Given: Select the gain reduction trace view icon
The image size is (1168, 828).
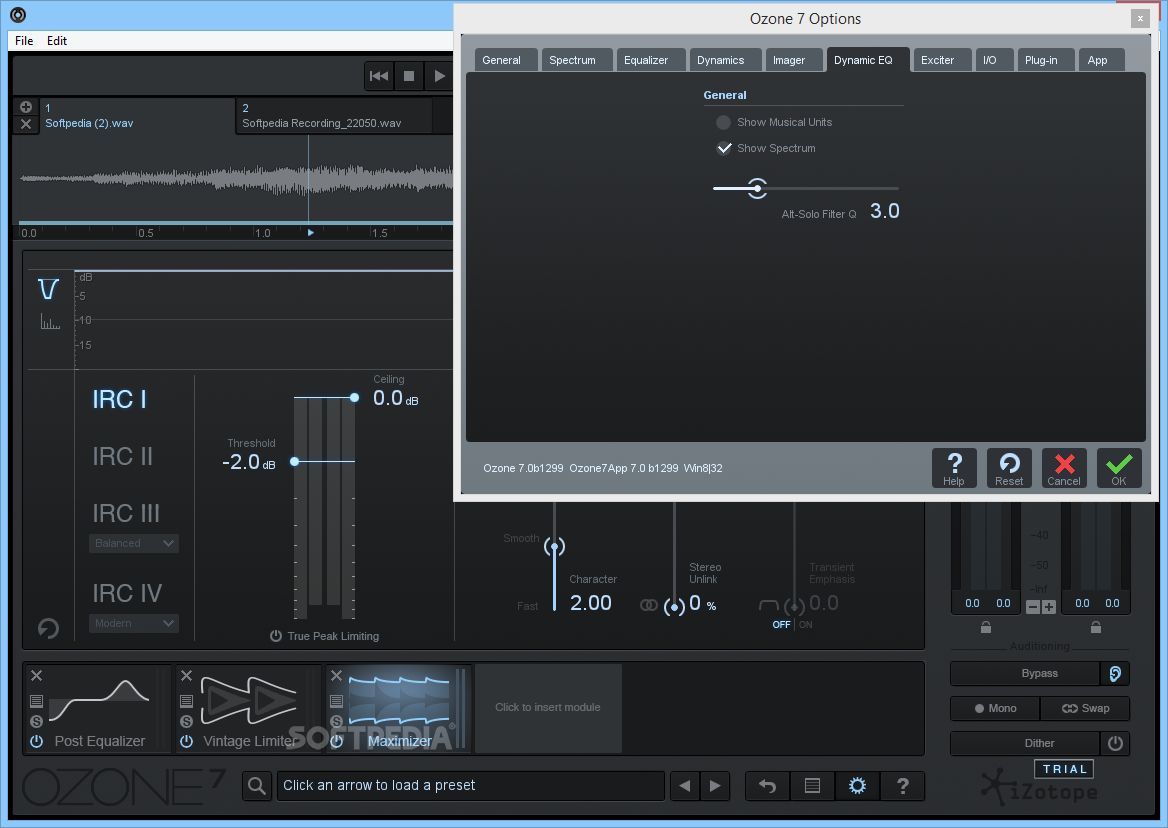Looking at the screenshot, I should (x=48, y=289).
